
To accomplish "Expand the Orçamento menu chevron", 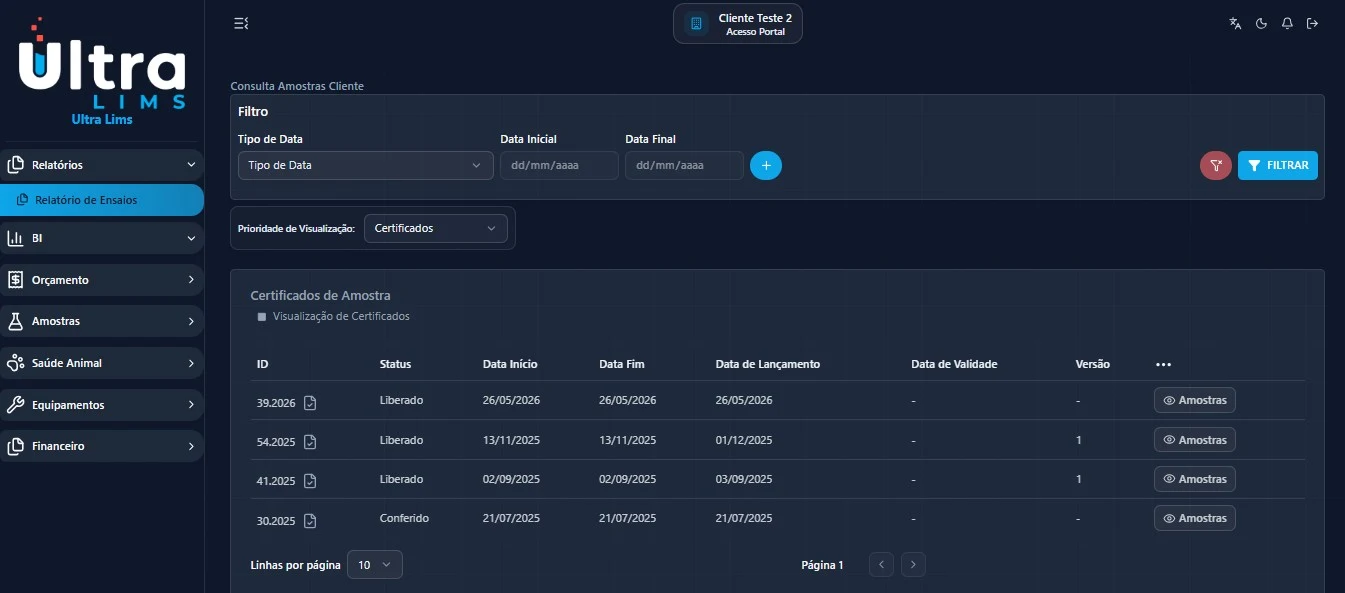I will [191, 280].
